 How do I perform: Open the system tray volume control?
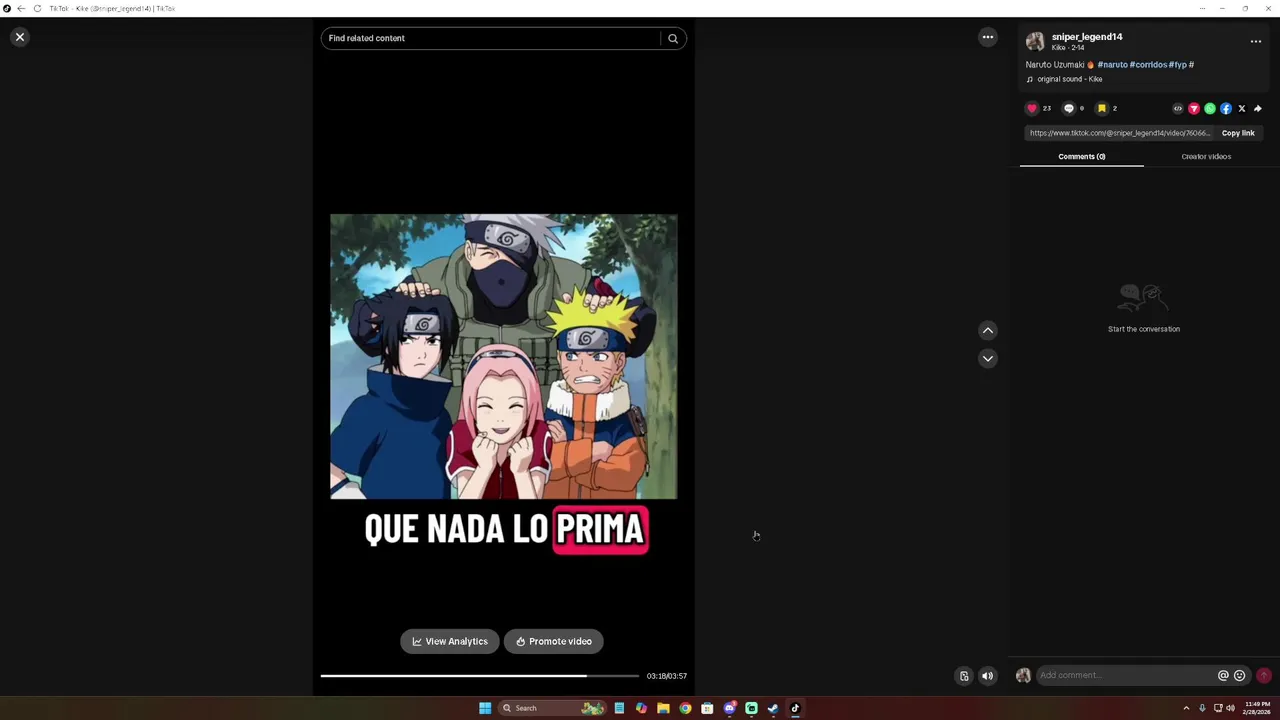tap(1230, 708)
